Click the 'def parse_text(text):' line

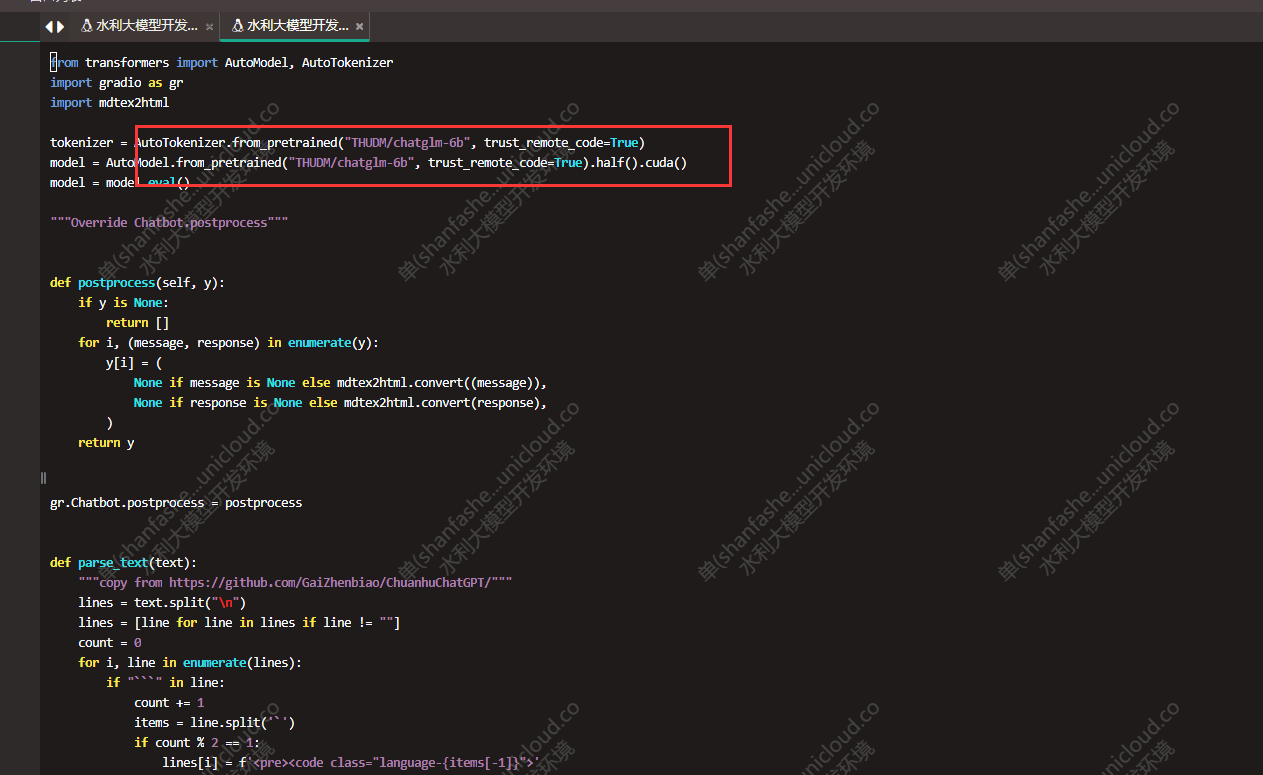124,562
